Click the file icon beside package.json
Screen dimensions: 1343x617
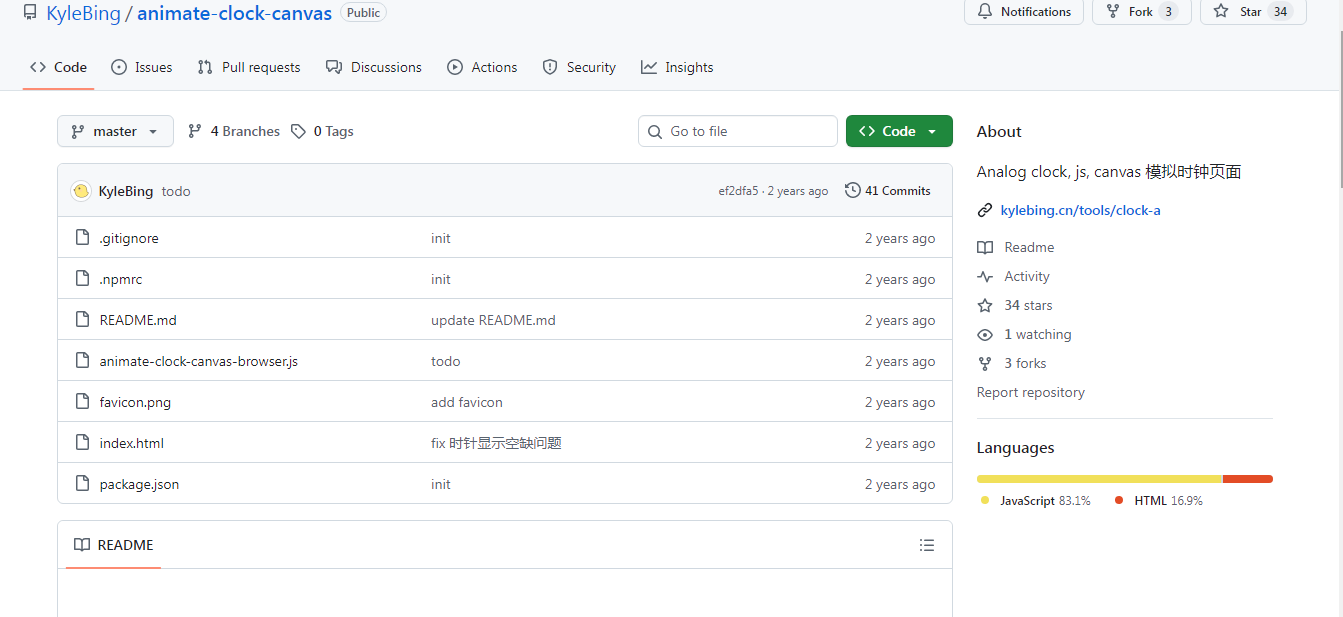(x=82, y=484)
